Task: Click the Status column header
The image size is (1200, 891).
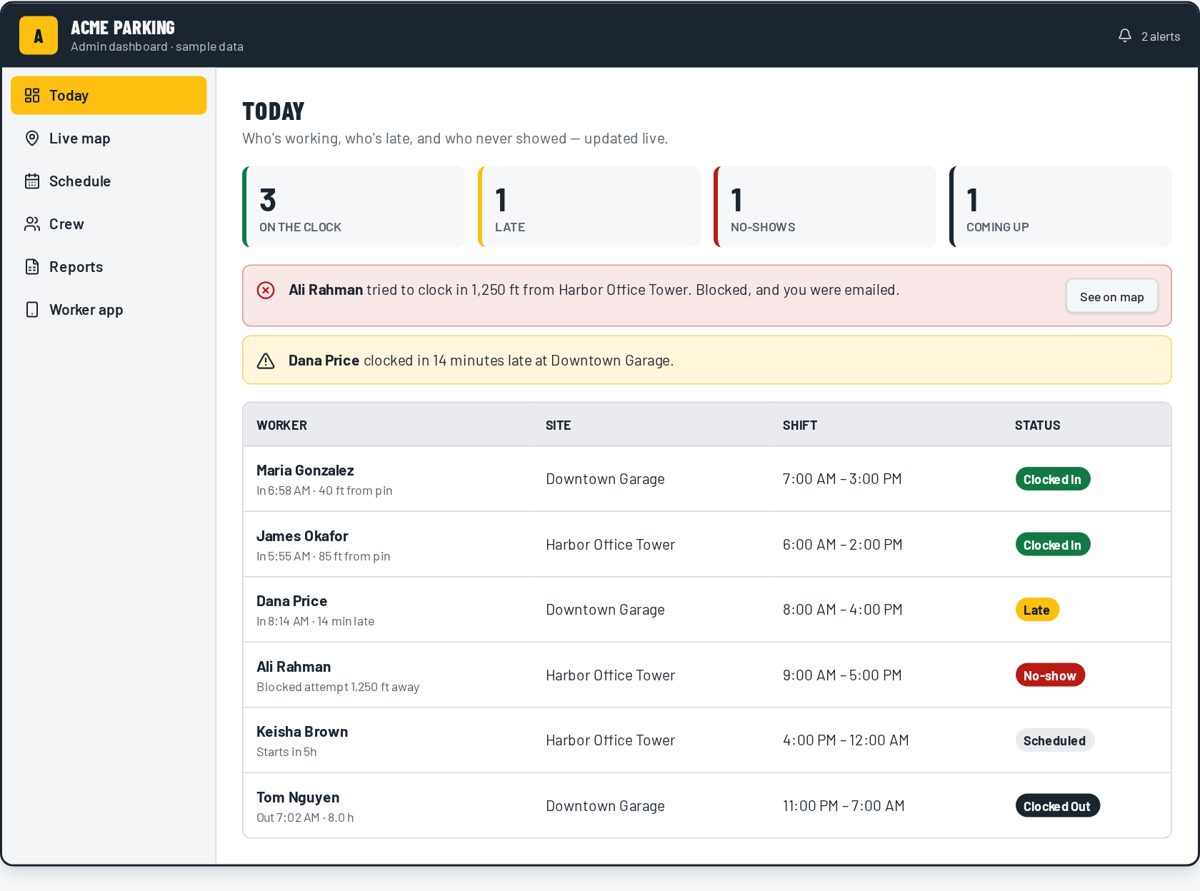Action: [x=1037, y=425]
